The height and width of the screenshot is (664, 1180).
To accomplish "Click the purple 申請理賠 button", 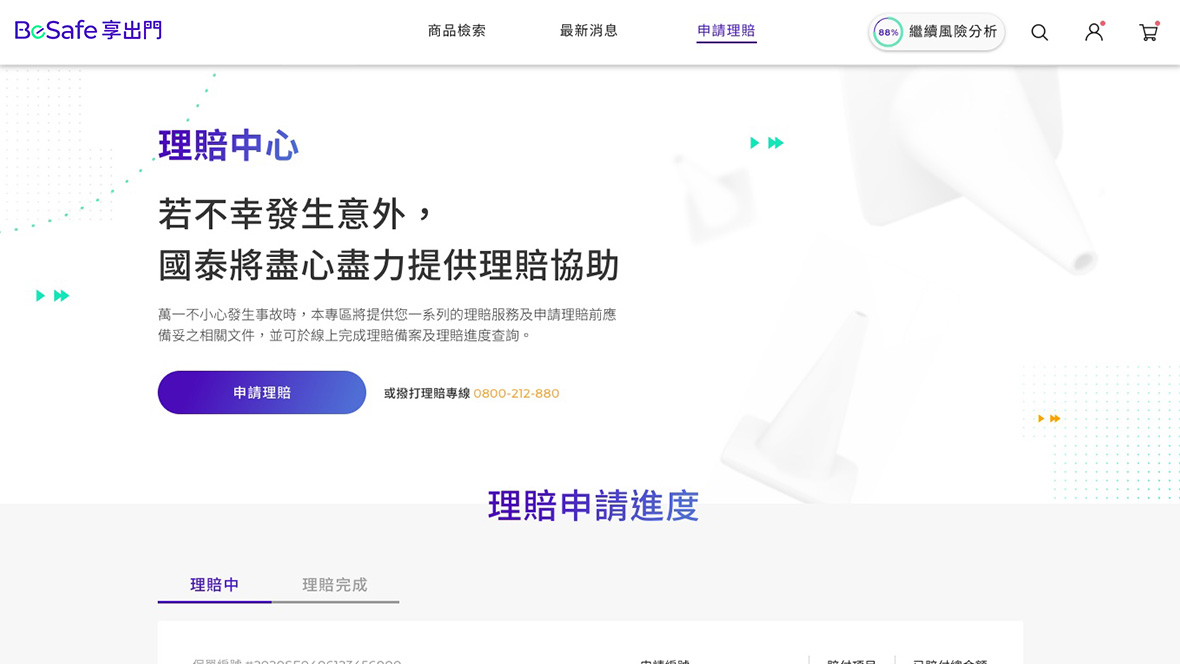I will pos(262,393).
